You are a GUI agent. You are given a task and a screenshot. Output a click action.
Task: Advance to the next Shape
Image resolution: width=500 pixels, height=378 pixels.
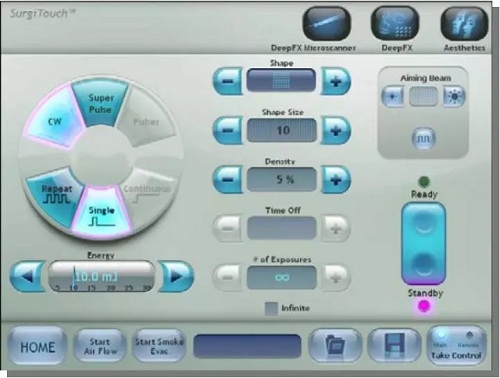[336, 81]
